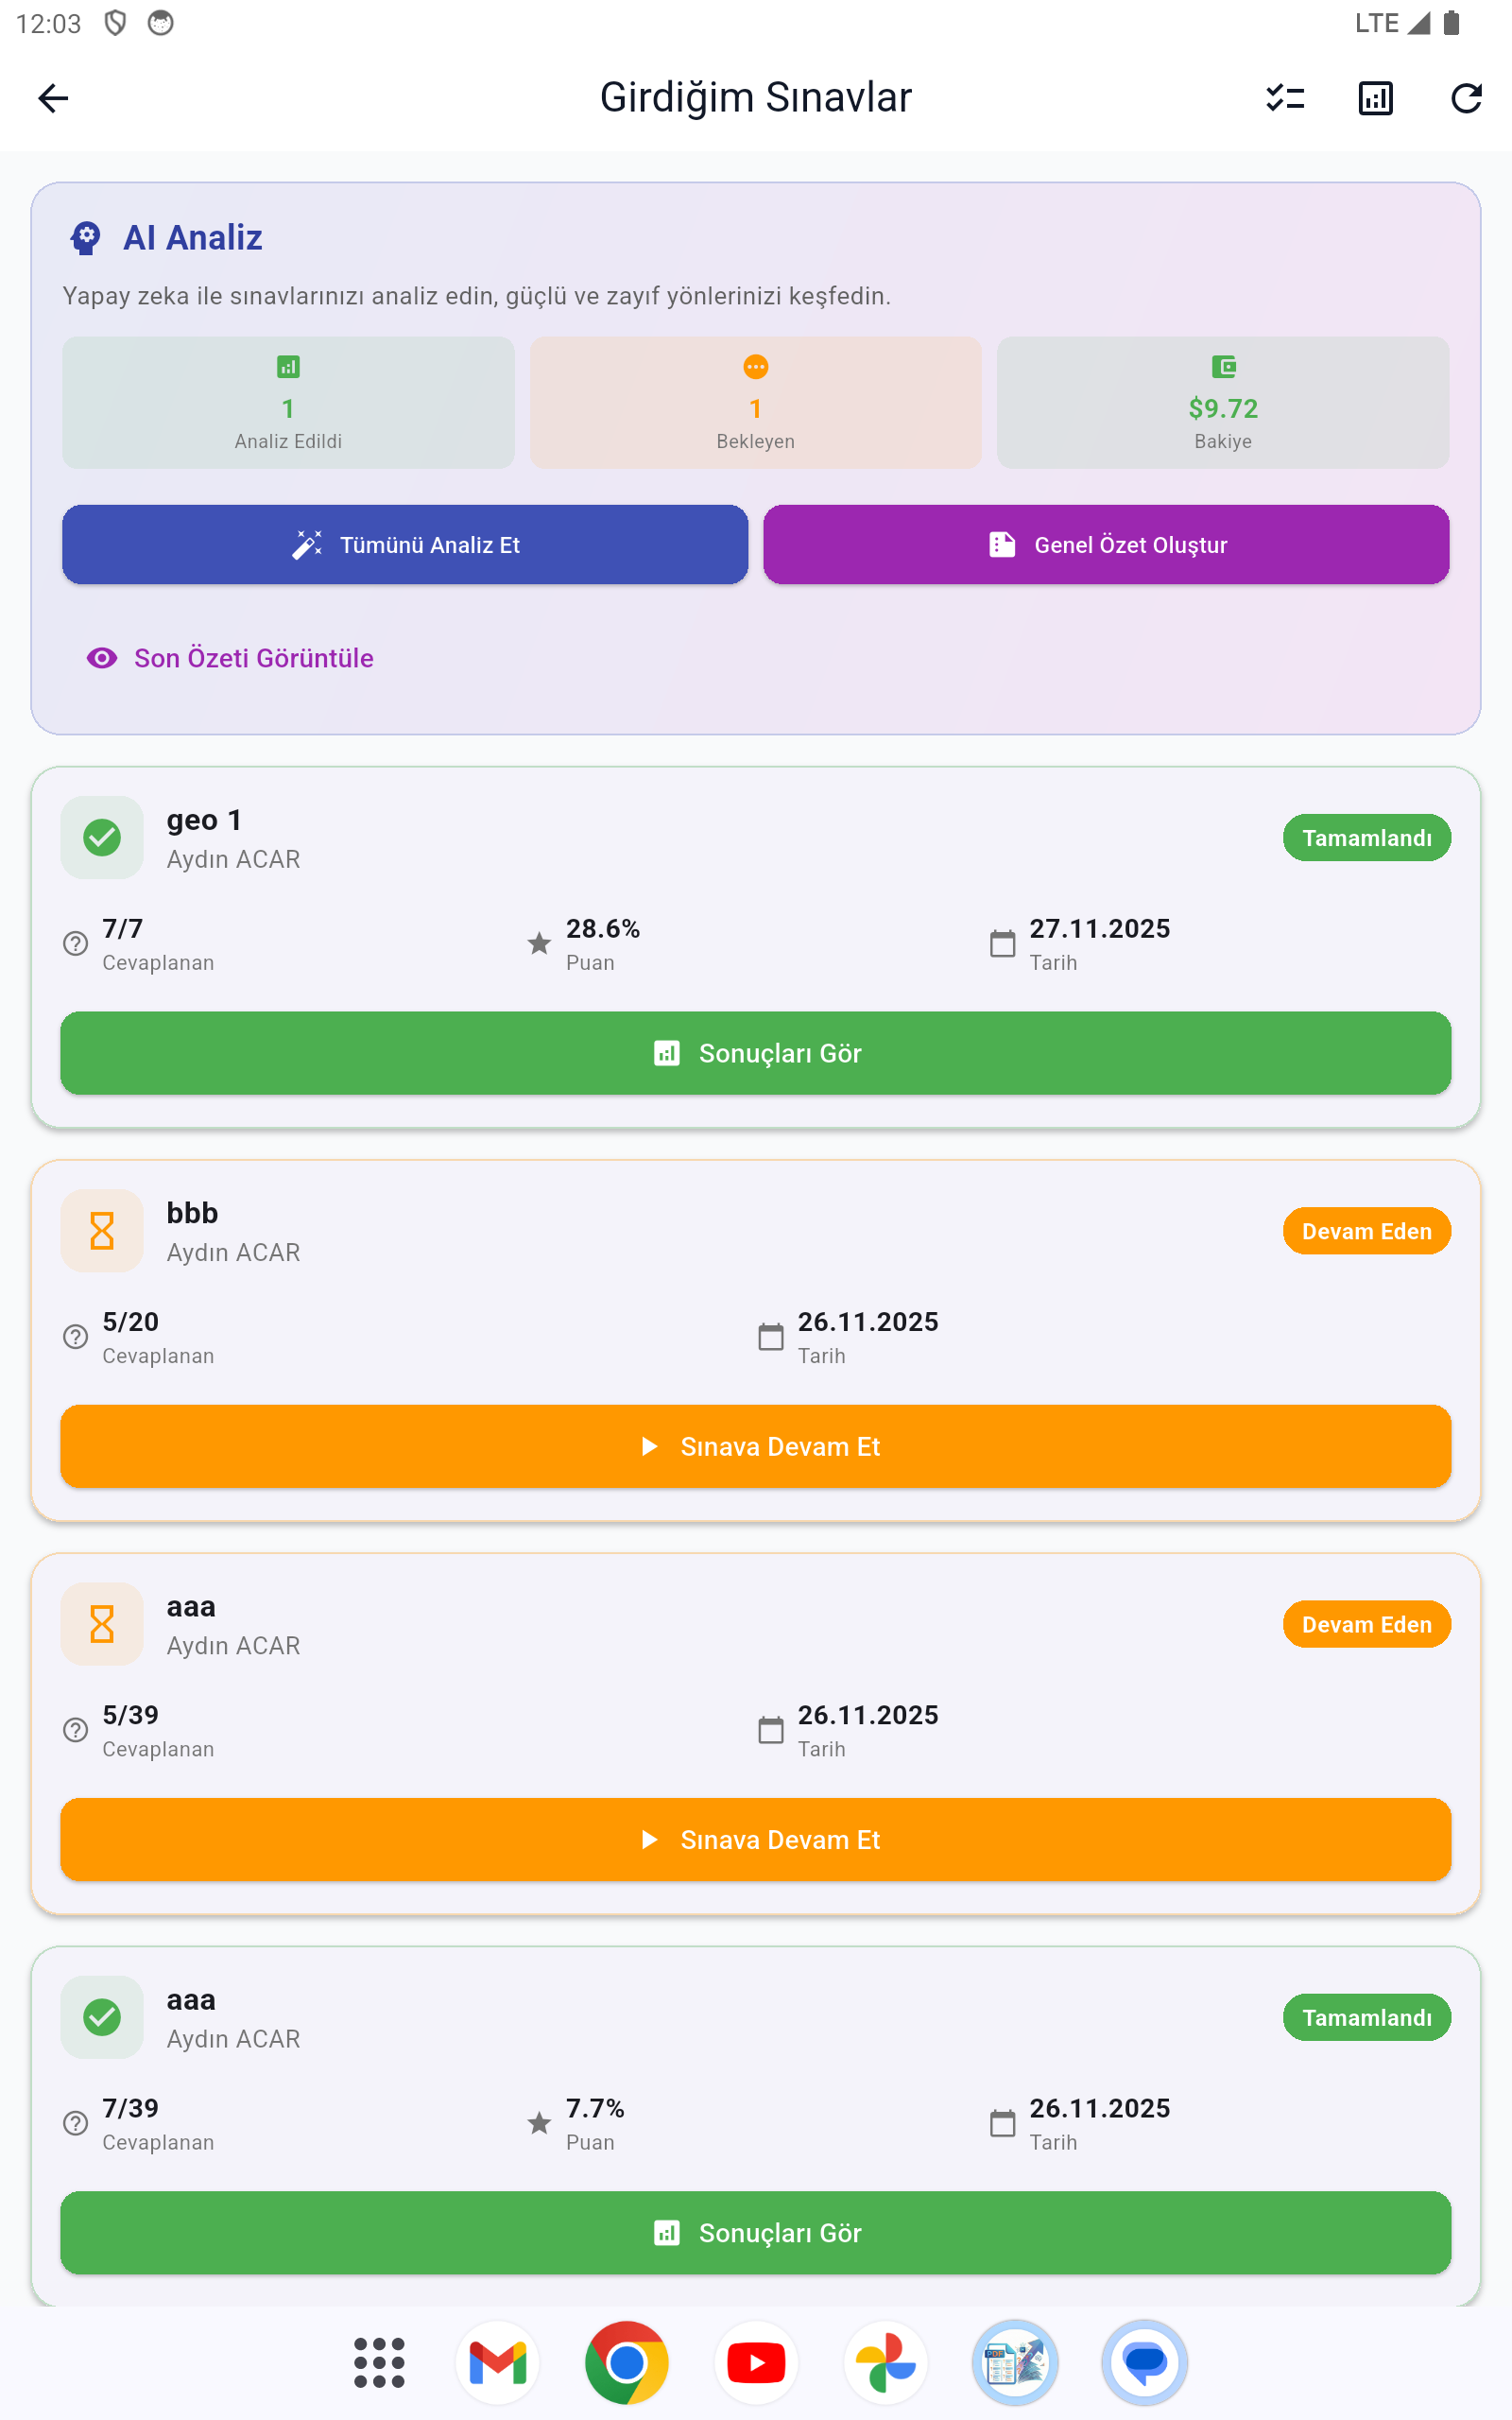Resume the aaa exam with 5/39 answered
The width and height of the screenshot is (1512, 2420).
tap(755, 1839)
